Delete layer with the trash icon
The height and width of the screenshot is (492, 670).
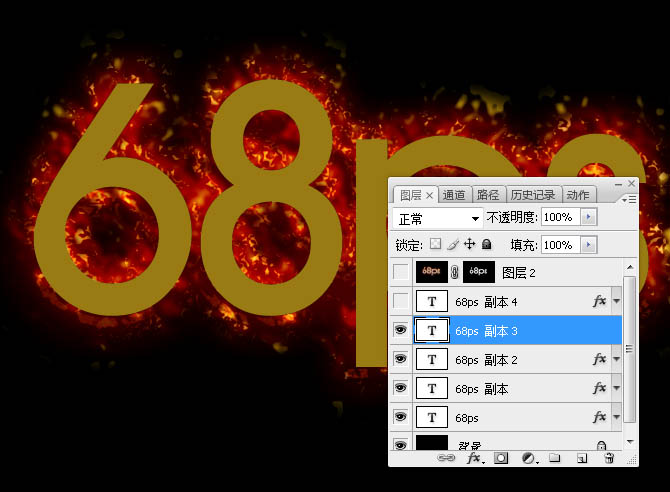click(x=609, y=458)
